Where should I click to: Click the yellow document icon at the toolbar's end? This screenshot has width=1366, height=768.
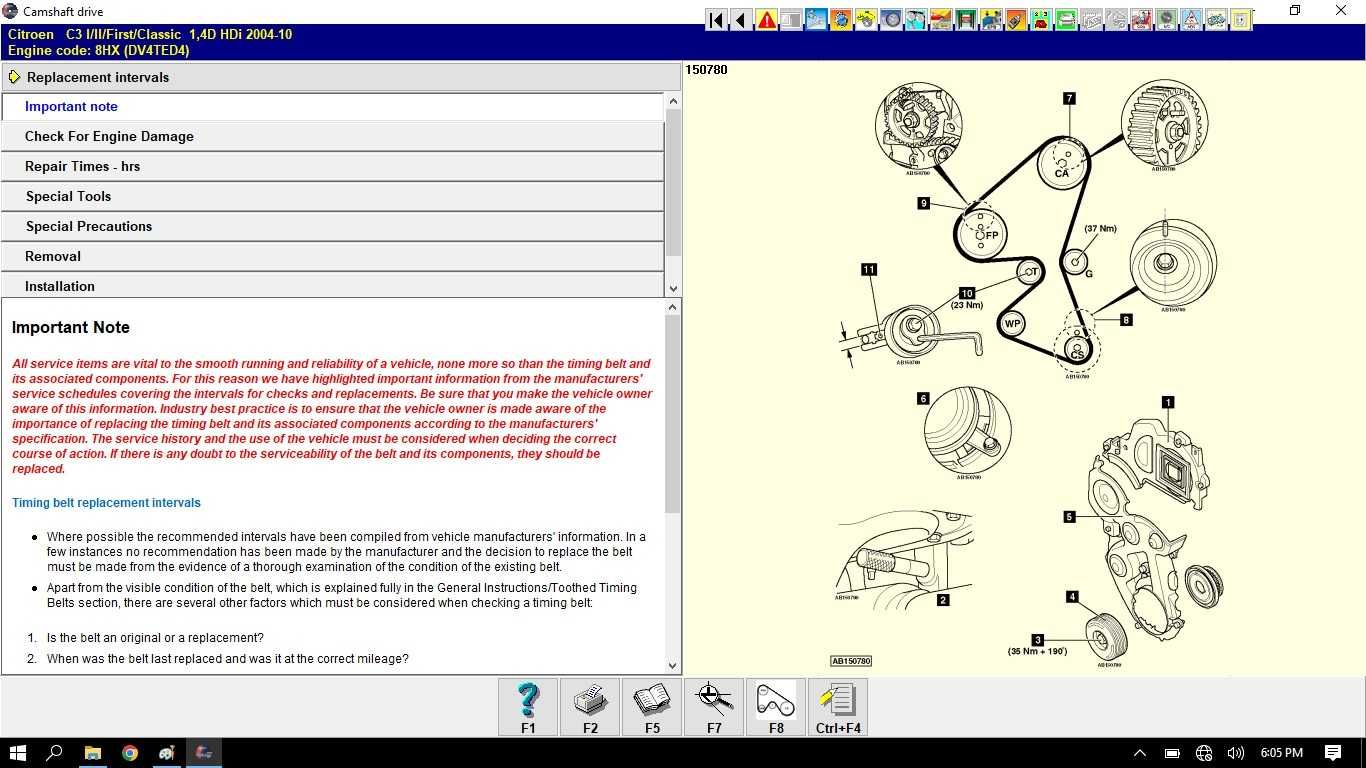pos(1241,20)
